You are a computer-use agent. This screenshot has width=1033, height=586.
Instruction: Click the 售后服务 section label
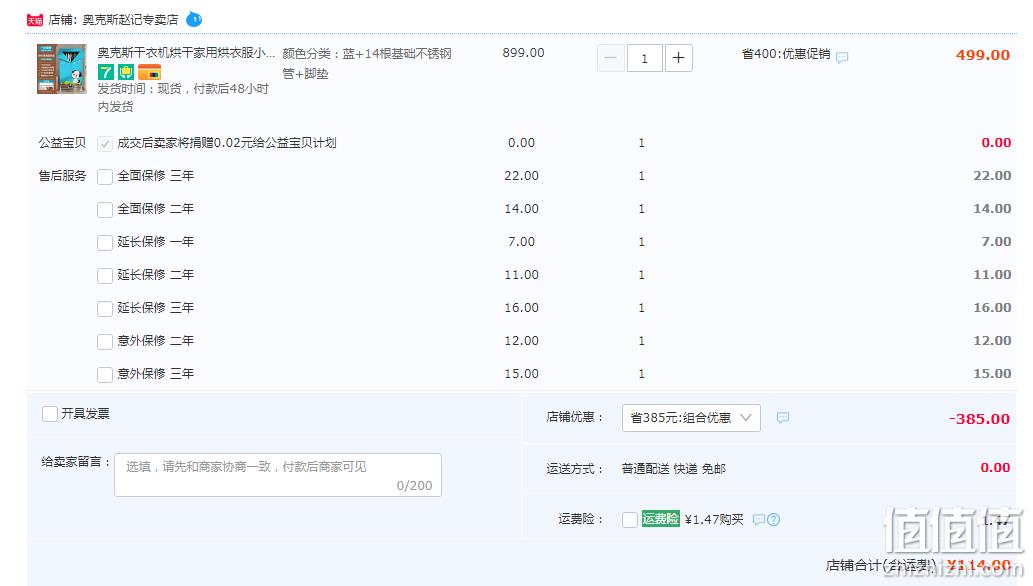tap(63, 176)
